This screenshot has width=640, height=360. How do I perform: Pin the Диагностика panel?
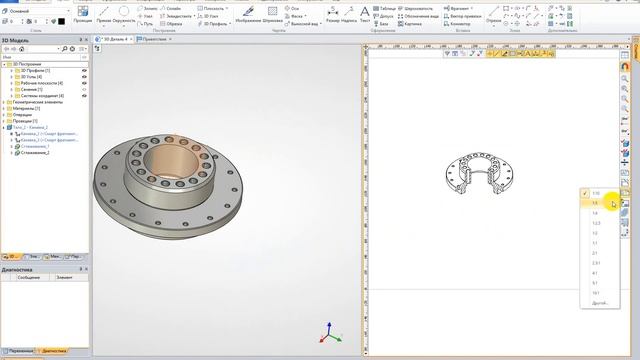click(x=80, y=269)
